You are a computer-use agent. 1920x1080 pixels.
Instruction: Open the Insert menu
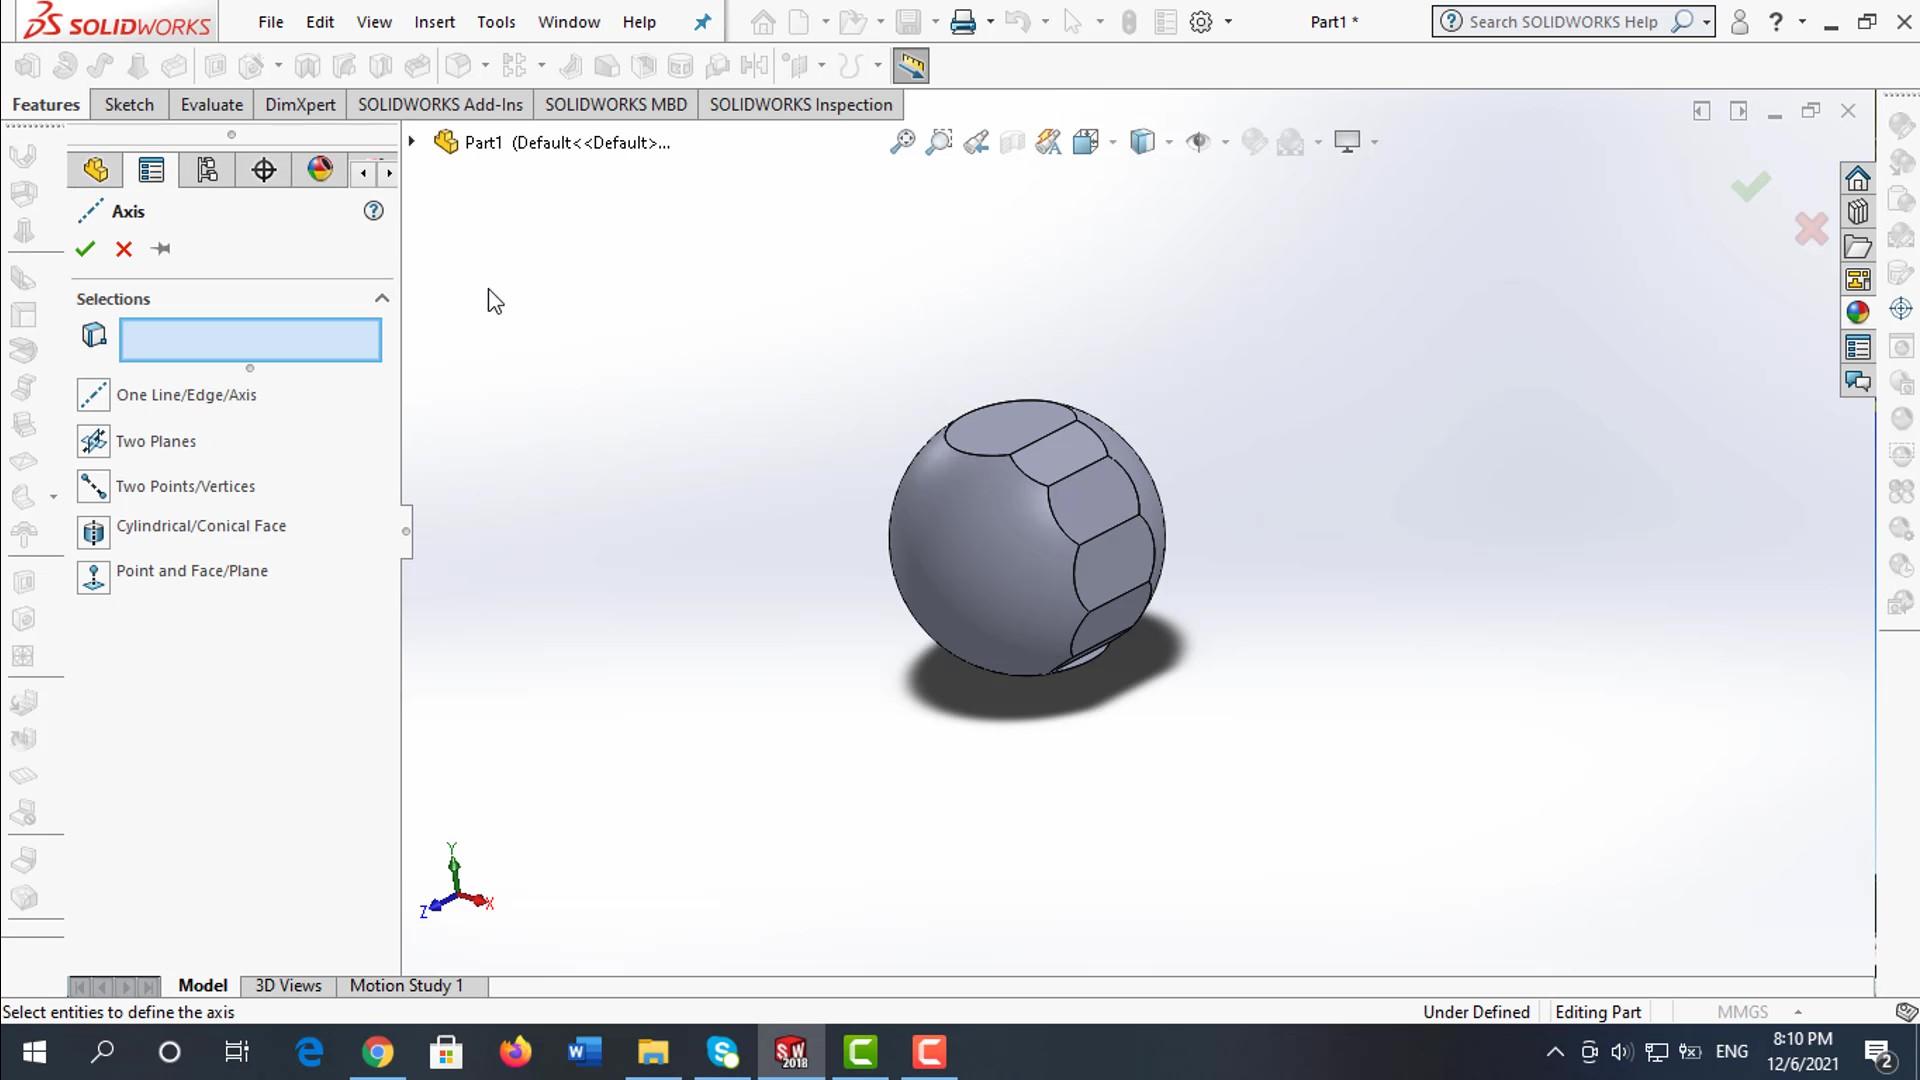(x=434, y=22)
